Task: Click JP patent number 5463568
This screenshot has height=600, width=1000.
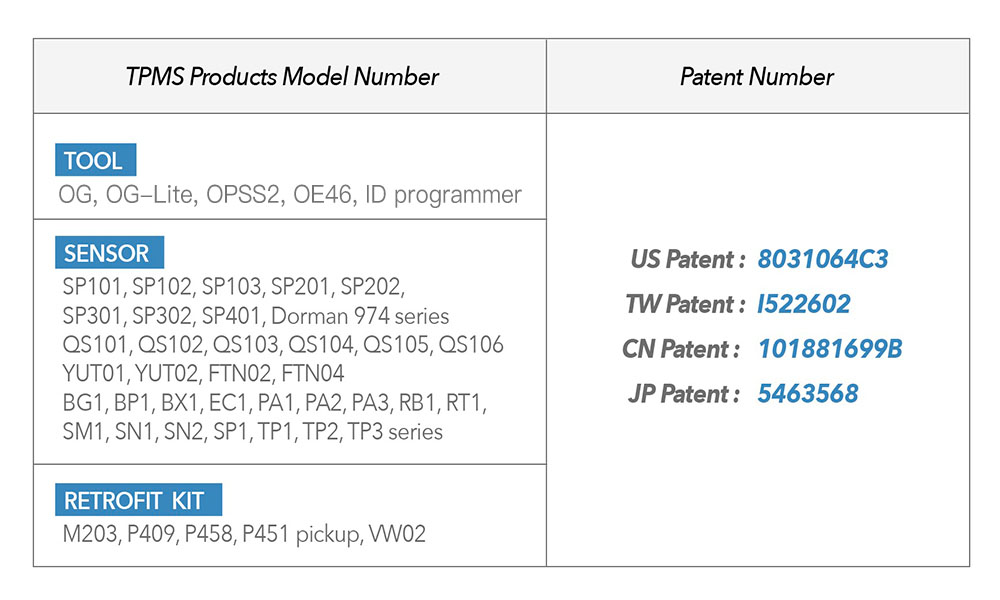Action: pyautogui.click(x=808, y=393)
